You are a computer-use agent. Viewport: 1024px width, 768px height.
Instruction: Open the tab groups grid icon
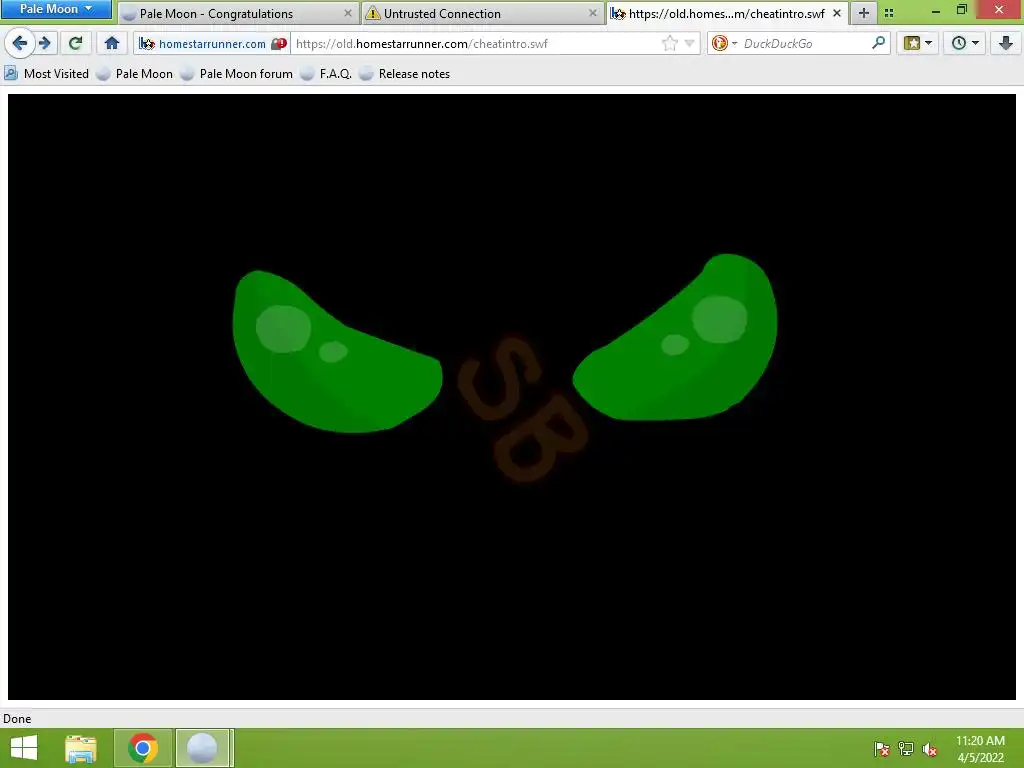[x=889, y=13]
